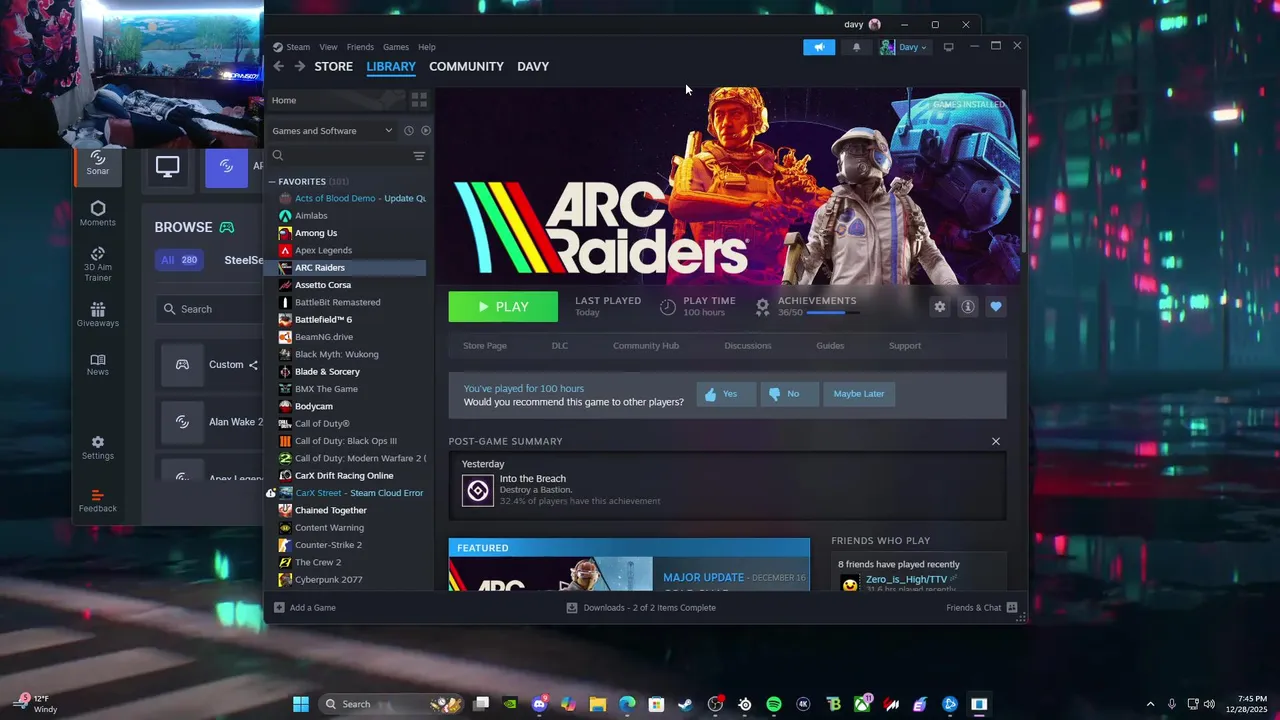Open Steam notifications bell
Viewport: 1280px width, 720px height.
coord(856,47)
